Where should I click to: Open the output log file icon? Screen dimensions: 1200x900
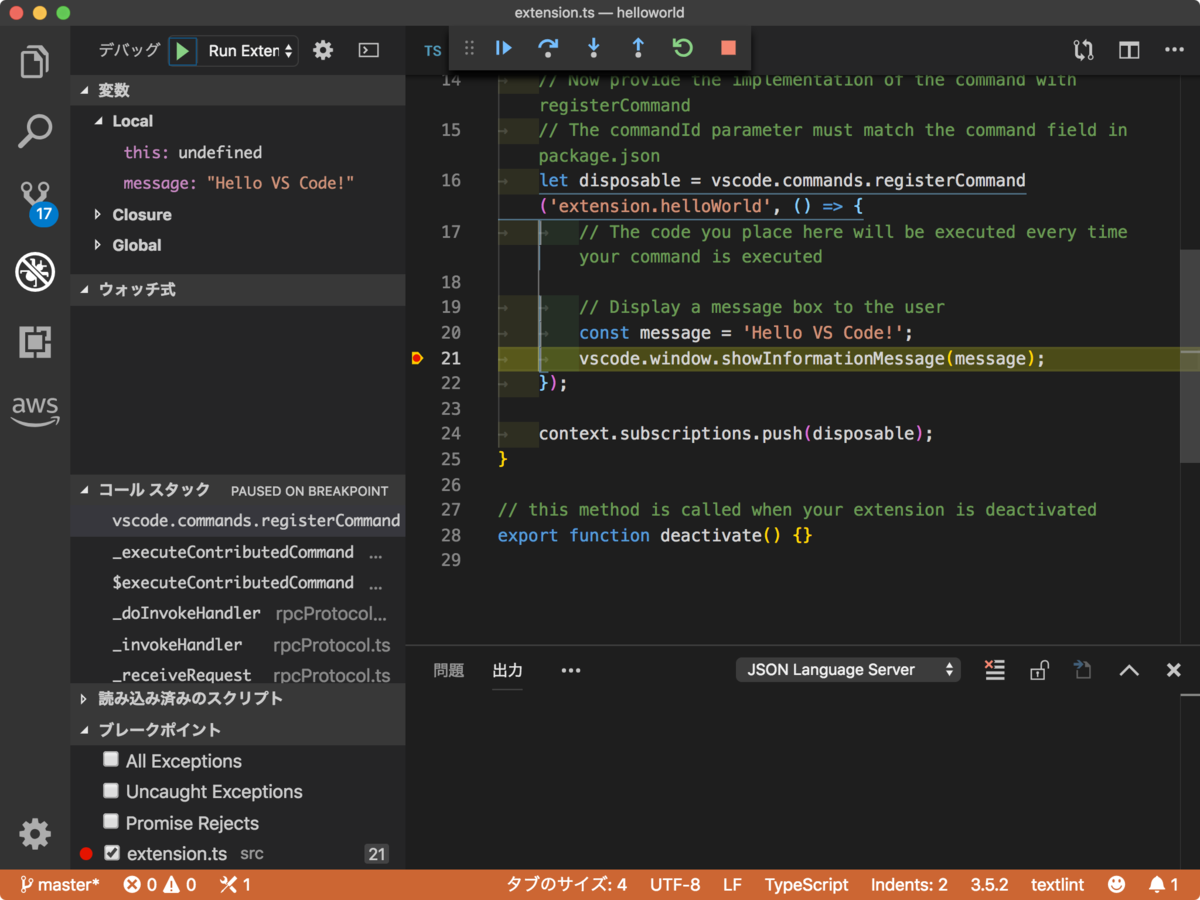[x=1083, y=670]
